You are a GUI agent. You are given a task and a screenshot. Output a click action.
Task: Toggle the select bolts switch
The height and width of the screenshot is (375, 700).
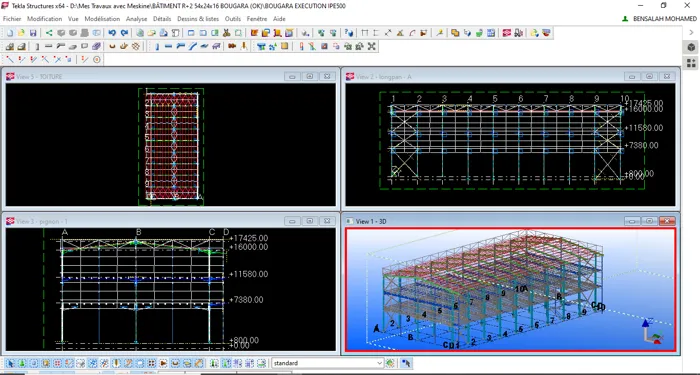coord(151,363)
